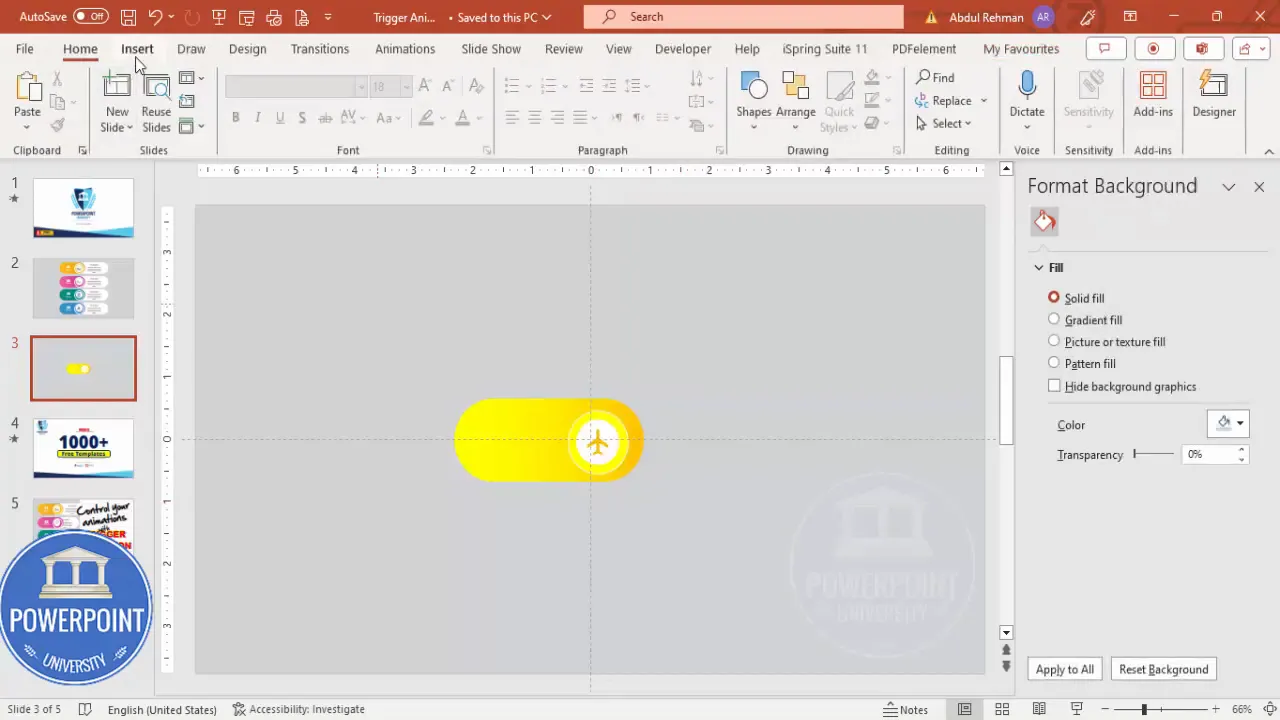Open the File menu
Viewport: 1280px width, 720px height.
pyautogui.click(x=24, y=49)
